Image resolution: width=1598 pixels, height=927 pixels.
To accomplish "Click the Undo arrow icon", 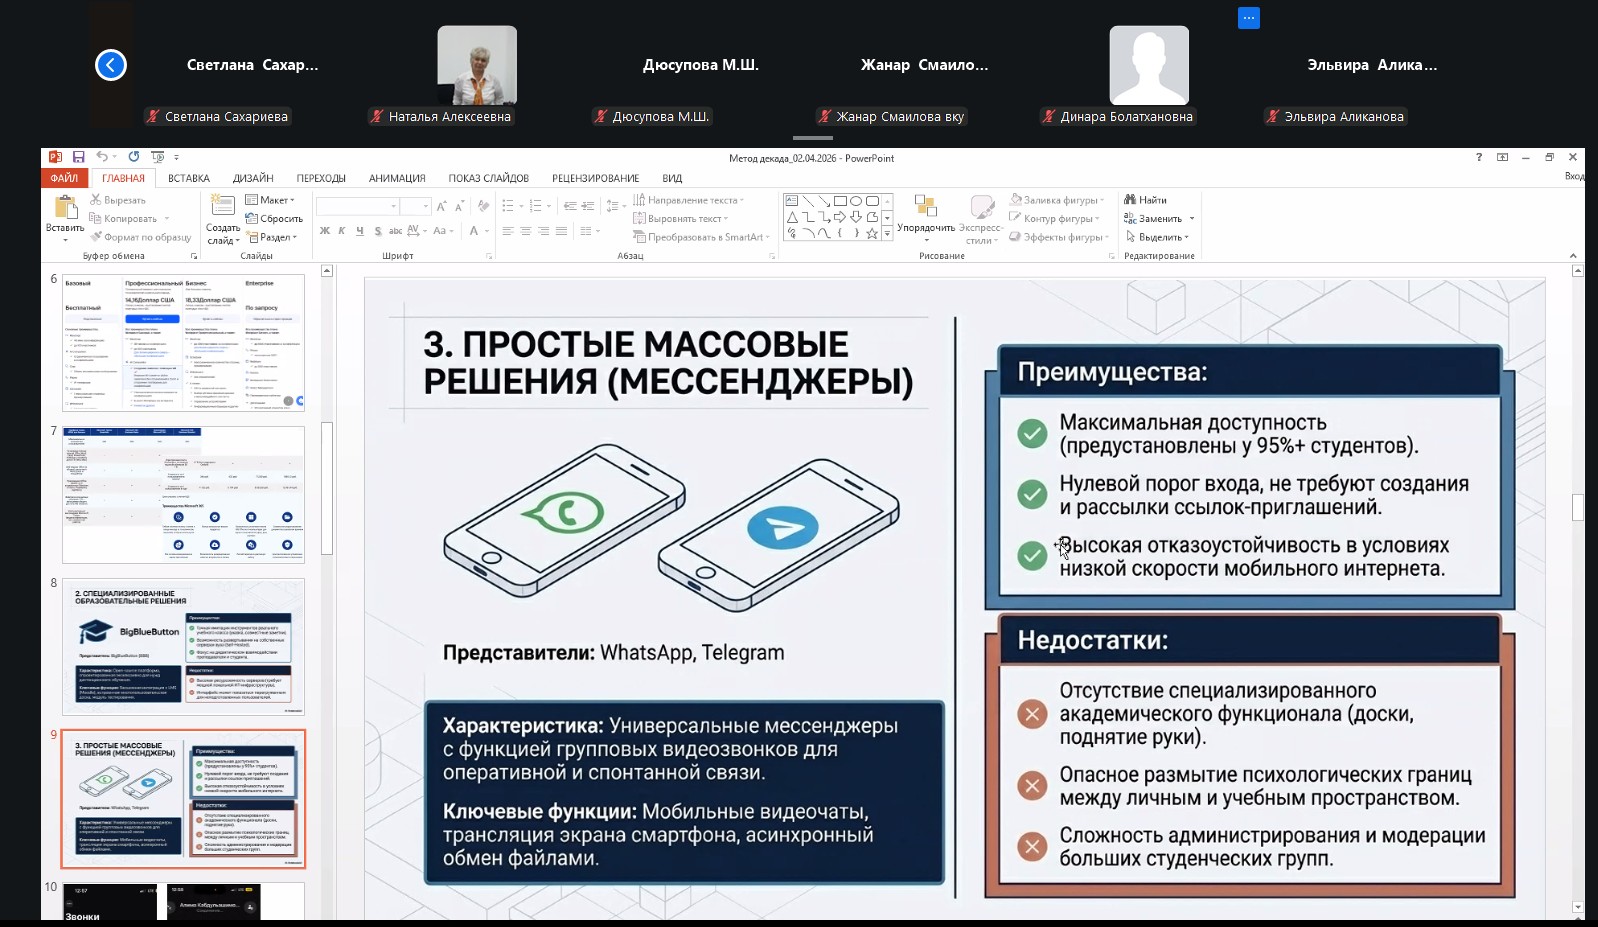I will 101,157.
